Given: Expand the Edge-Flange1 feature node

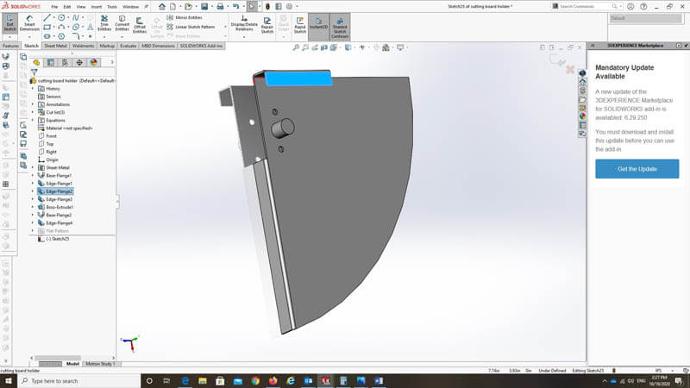Looking at the screenshot, I should [33, 183].
